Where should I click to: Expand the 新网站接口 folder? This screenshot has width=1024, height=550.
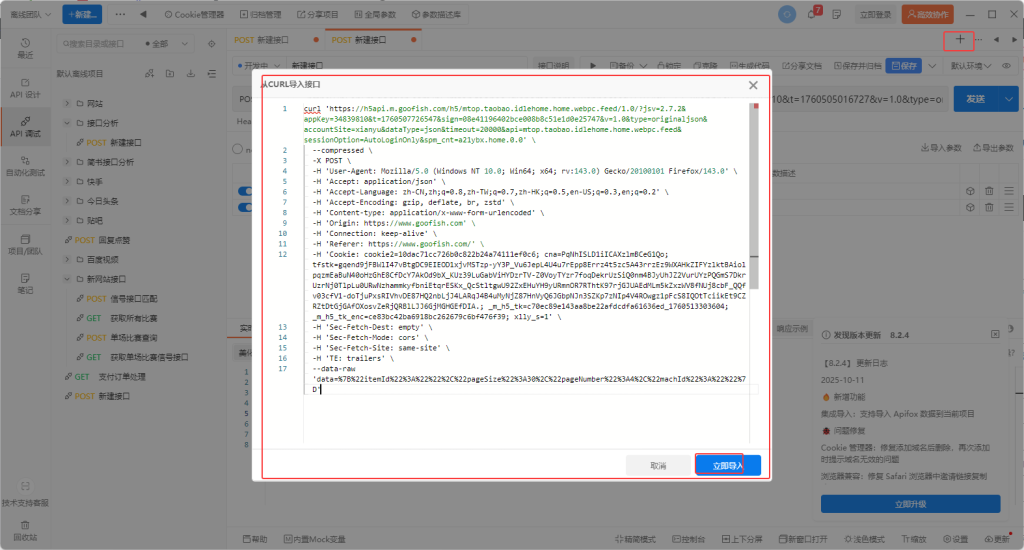[x=66, y=279]
